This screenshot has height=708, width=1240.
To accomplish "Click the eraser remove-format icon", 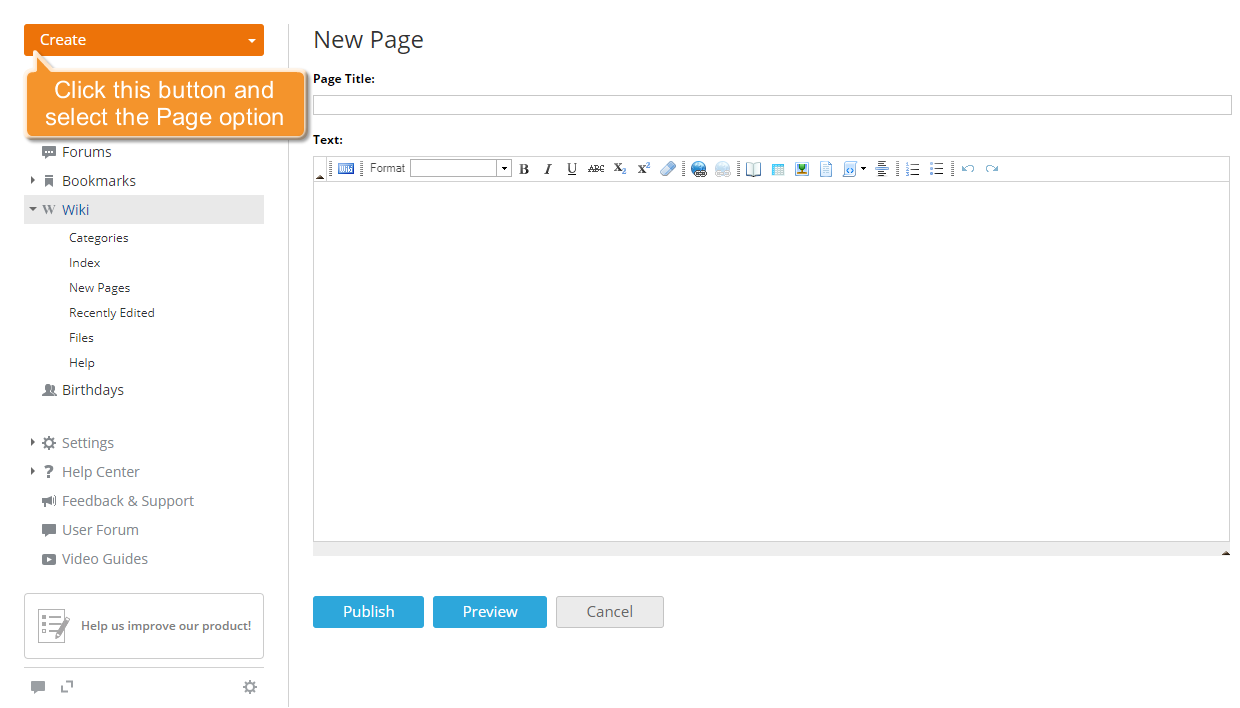I will [668, 169].
